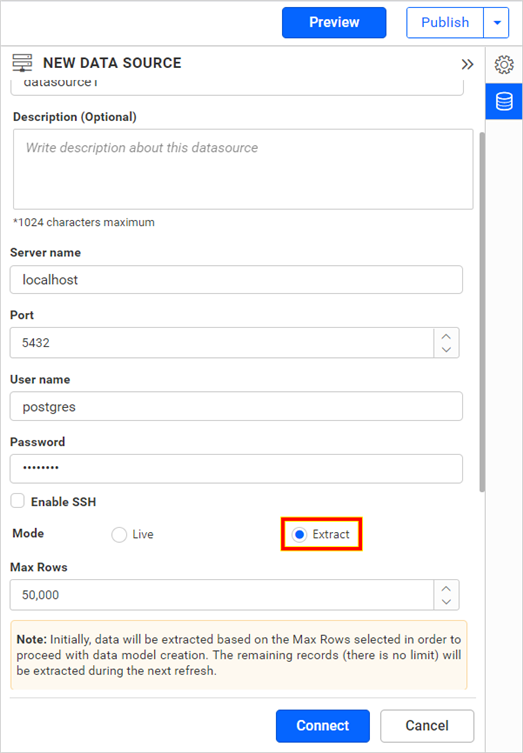Select the Extract mode radio button
The image size is (523, 753).
click(x=299, y=534)
